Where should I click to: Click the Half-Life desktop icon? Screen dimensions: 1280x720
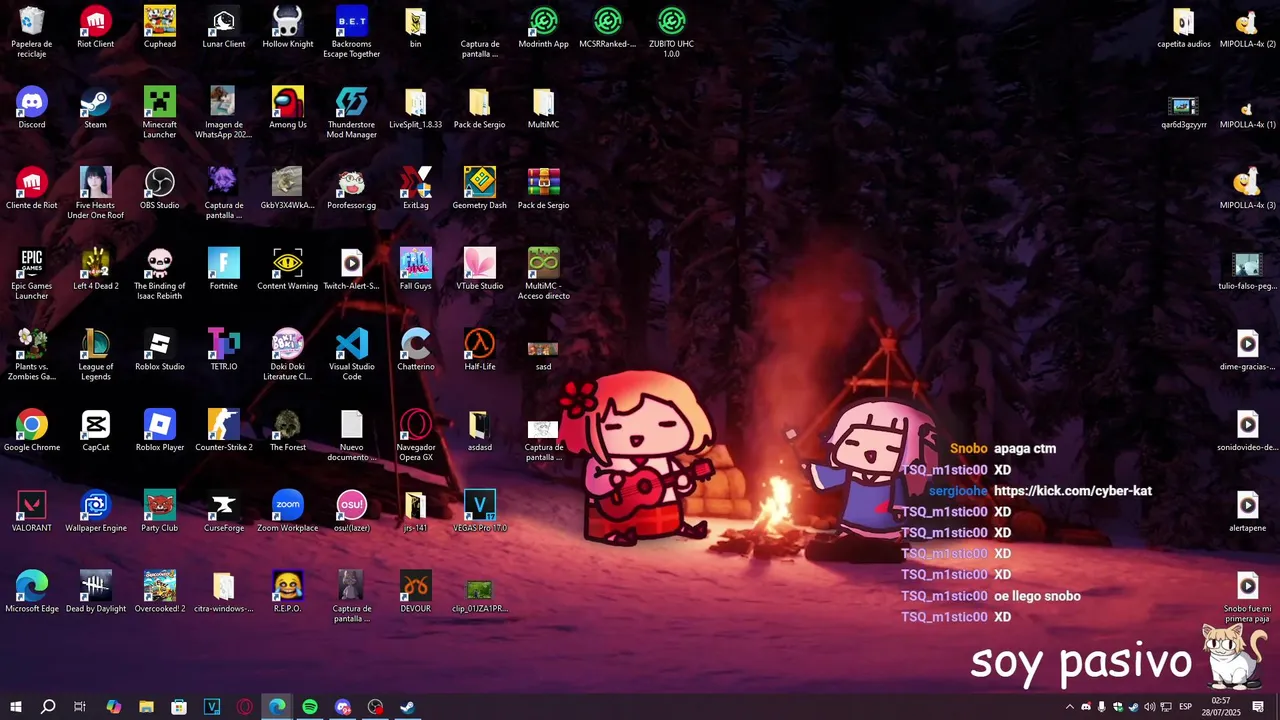pyautogui.click(x=480, y=351)
